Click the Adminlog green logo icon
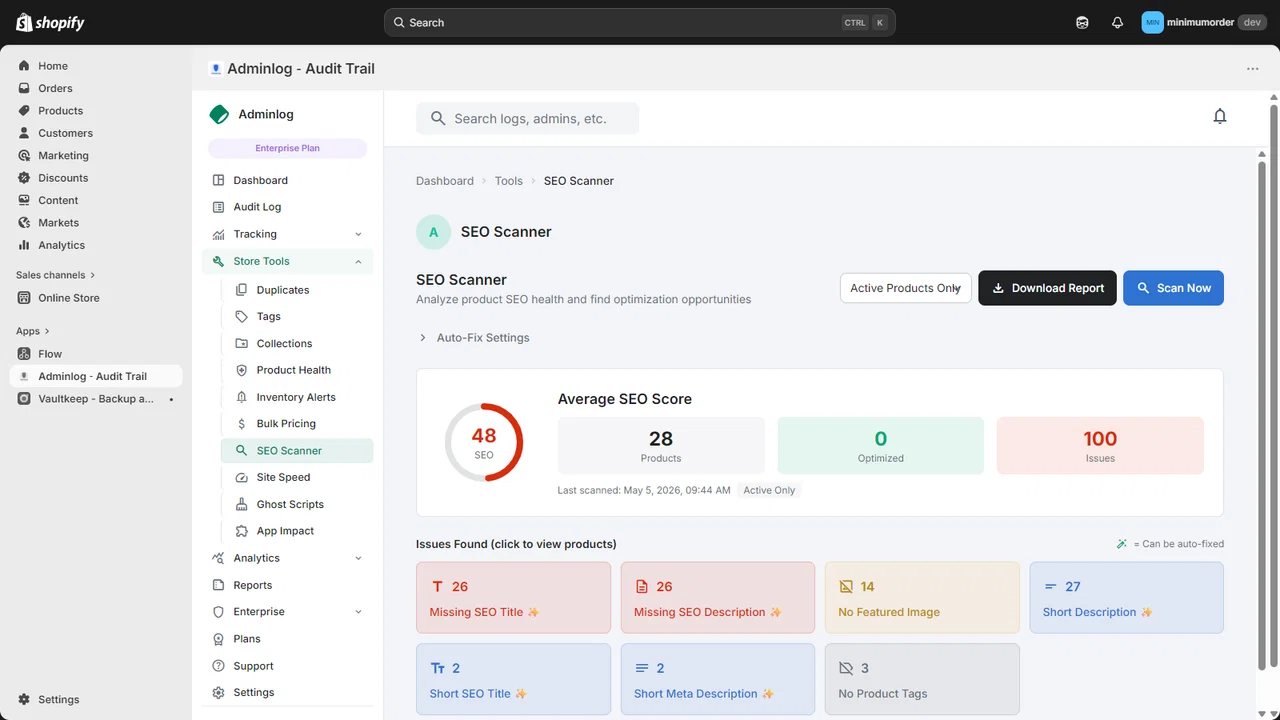This screenshot has width=1280, height=720. click(219, 114)
